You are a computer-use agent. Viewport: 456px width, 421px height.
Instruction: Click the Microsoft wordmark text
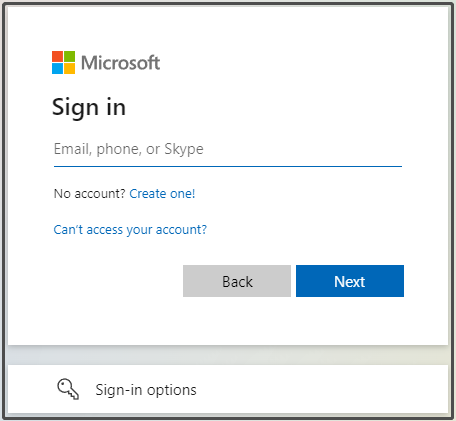pyautogui.click(x=120, y=63)
